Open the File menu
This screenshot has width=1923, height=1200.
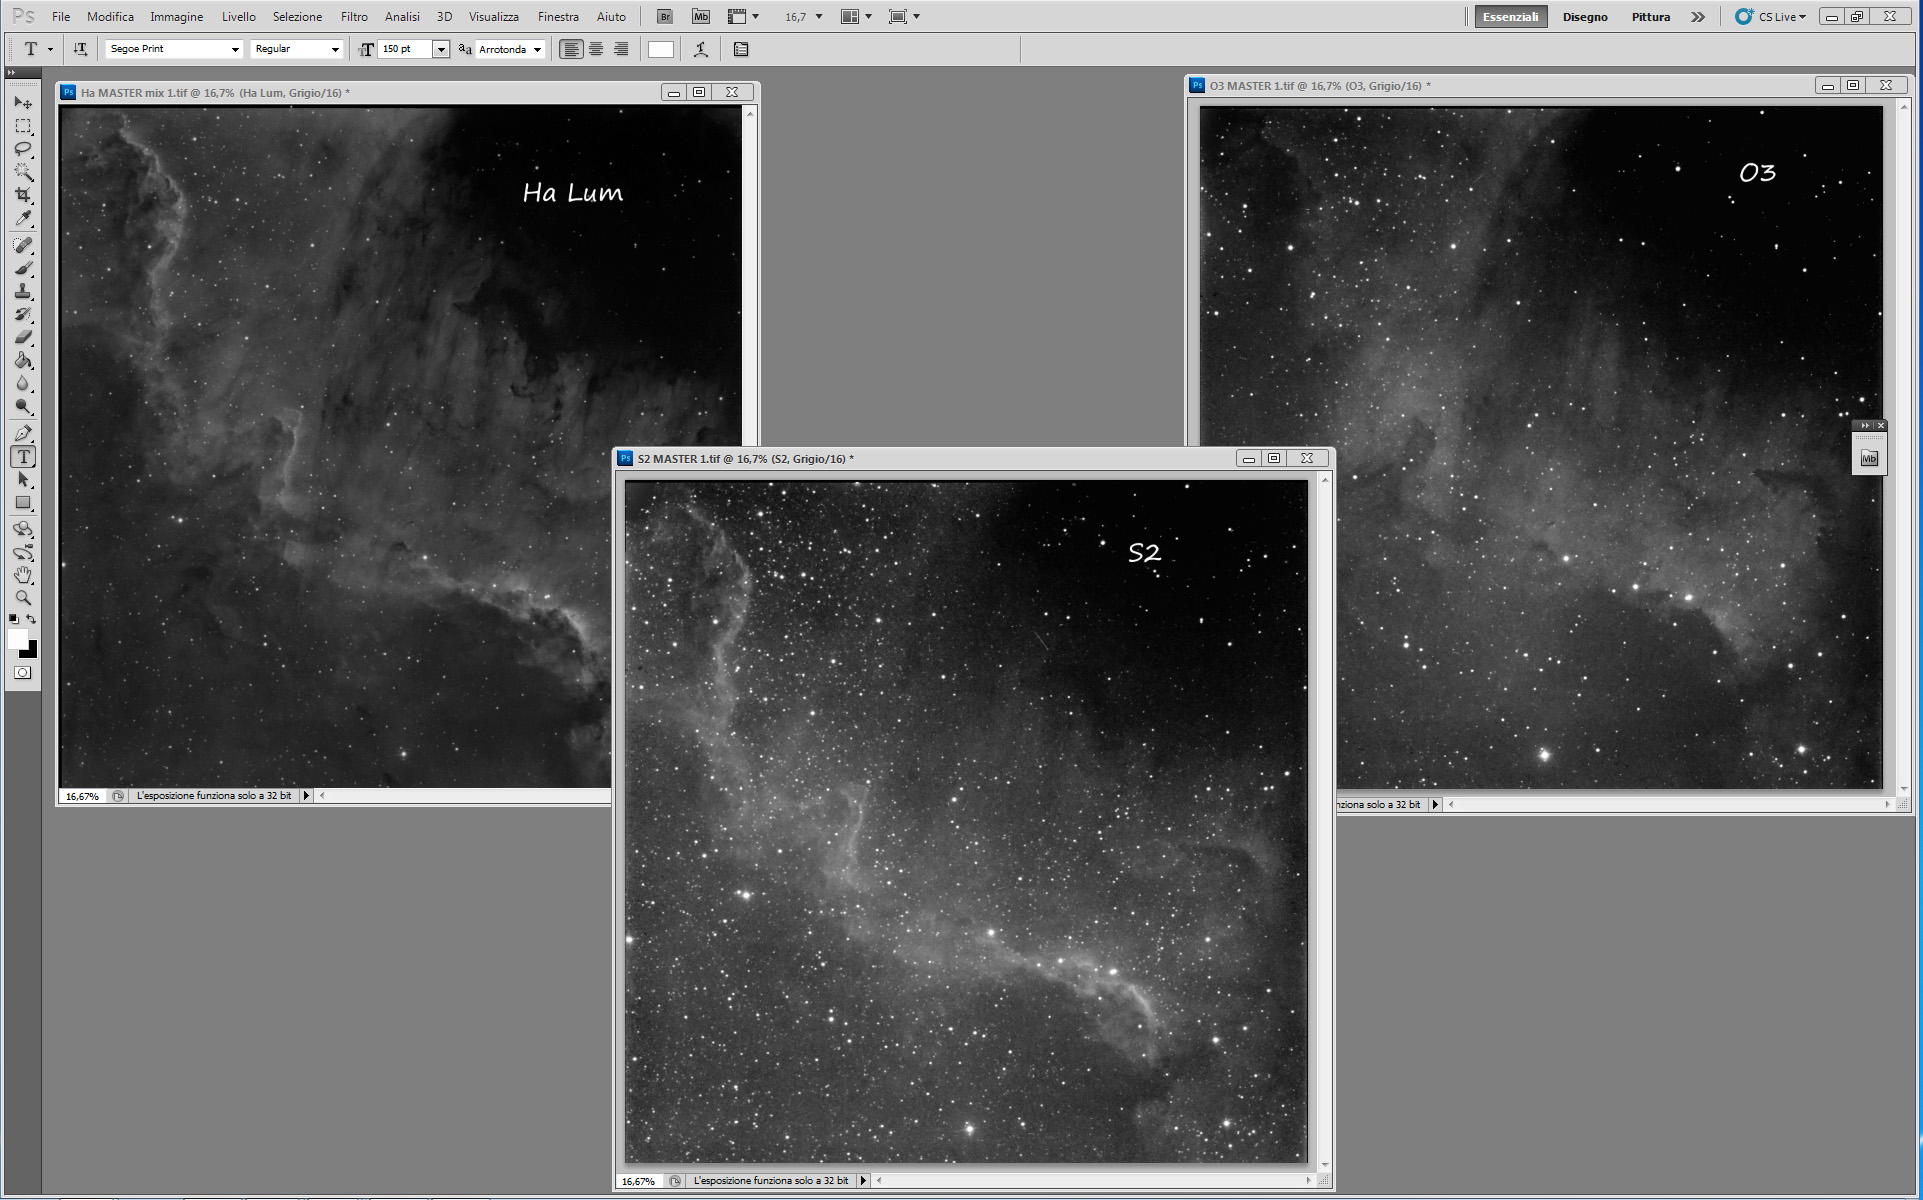(61, 16)
